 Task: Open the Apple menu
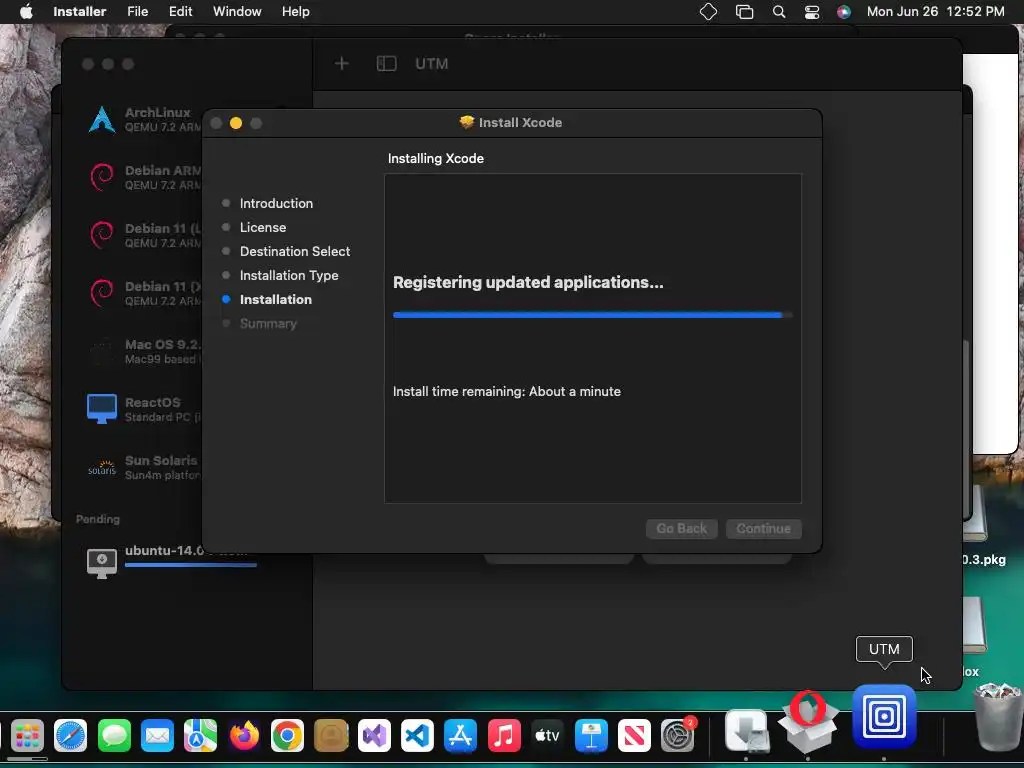click(x=26, y=11)
